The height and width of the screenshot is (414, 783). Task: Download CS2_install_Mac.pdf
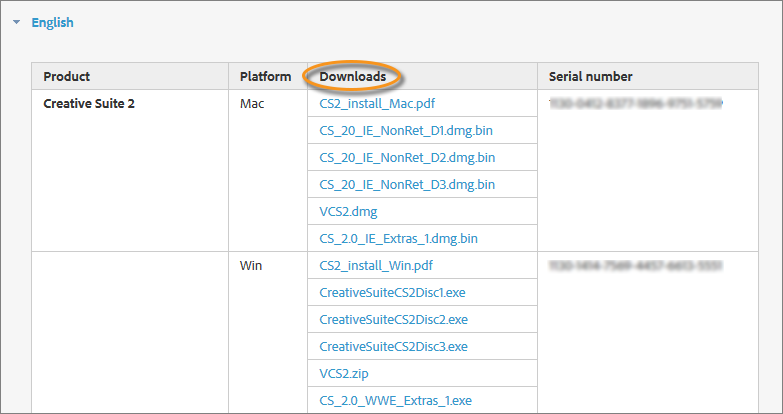(x=377, y=104)
